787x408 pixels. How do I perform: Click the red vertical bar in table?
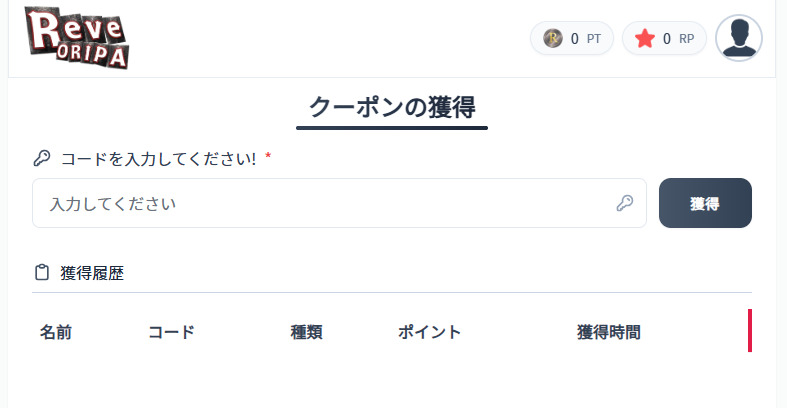click(x=750, y=330)
